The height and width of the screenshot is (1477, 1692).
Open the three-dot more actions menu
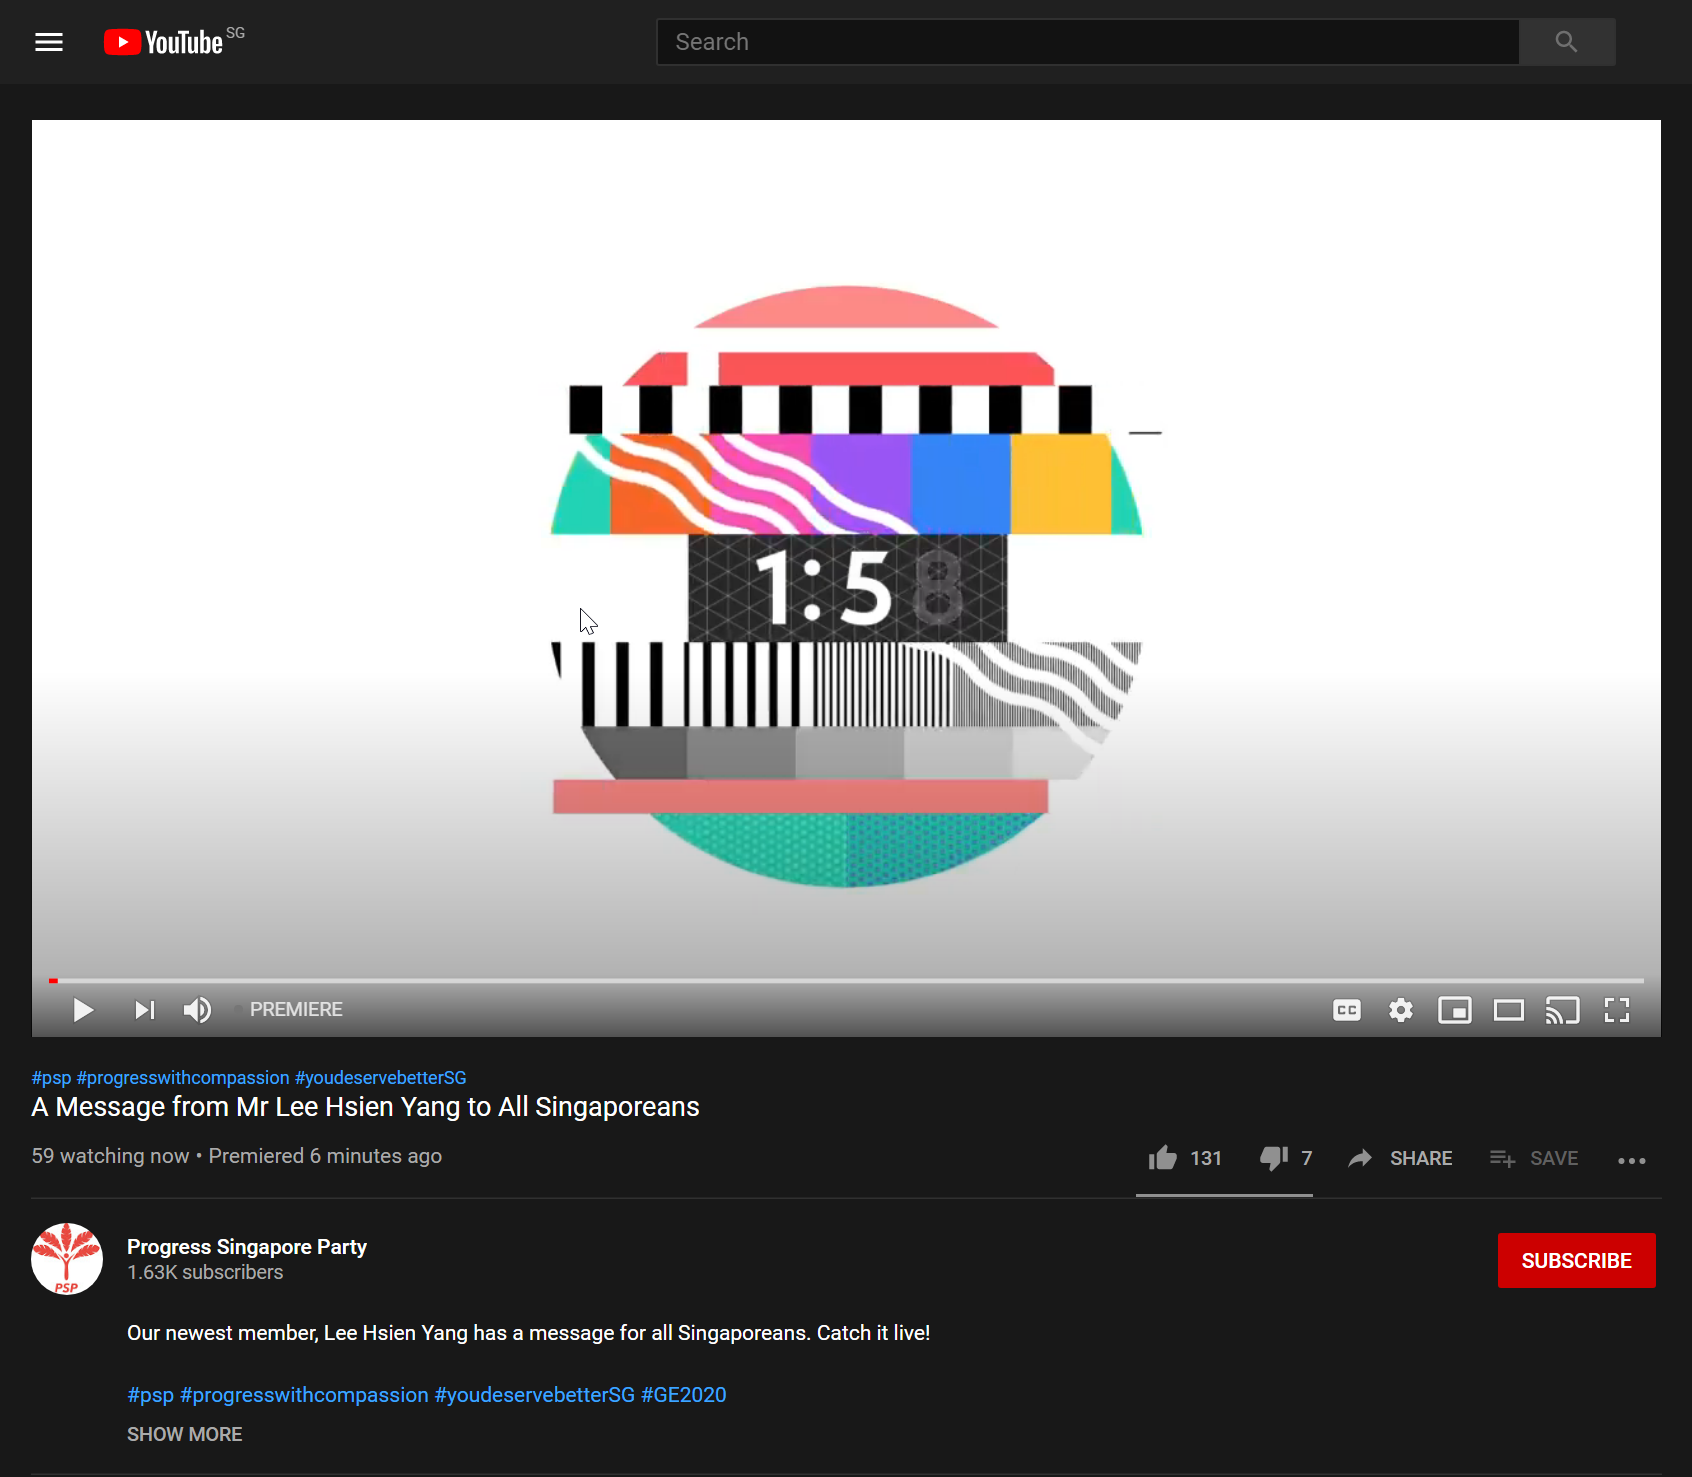click(1632, 1160)
